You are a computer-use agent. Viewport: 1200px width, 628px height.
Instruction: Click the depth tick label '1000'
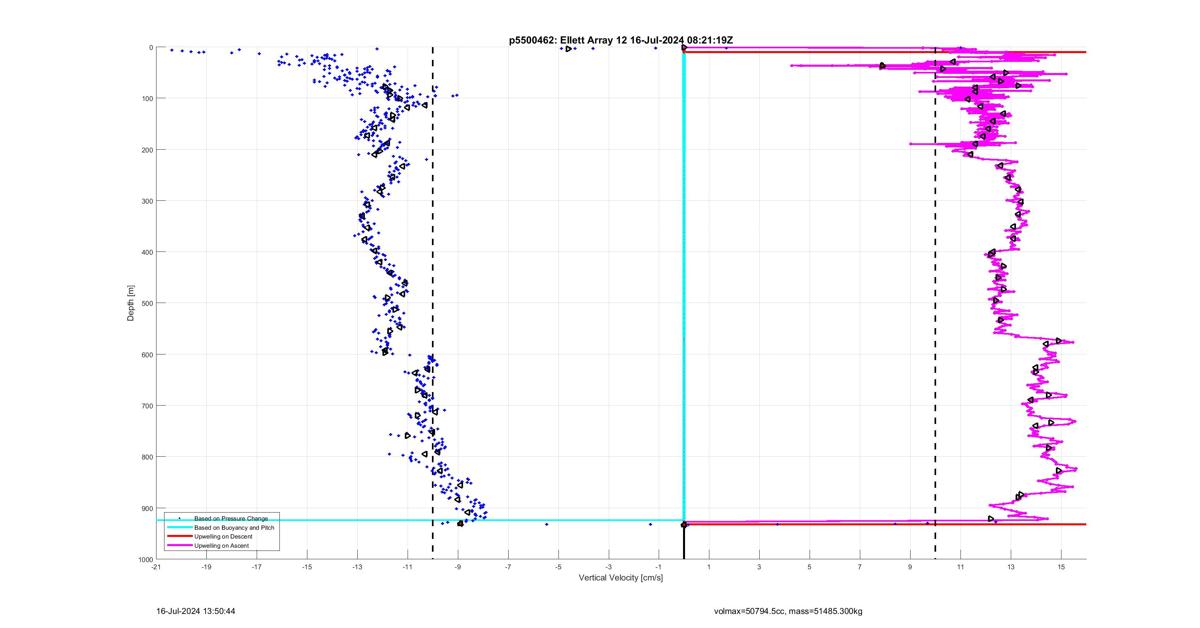144,559
